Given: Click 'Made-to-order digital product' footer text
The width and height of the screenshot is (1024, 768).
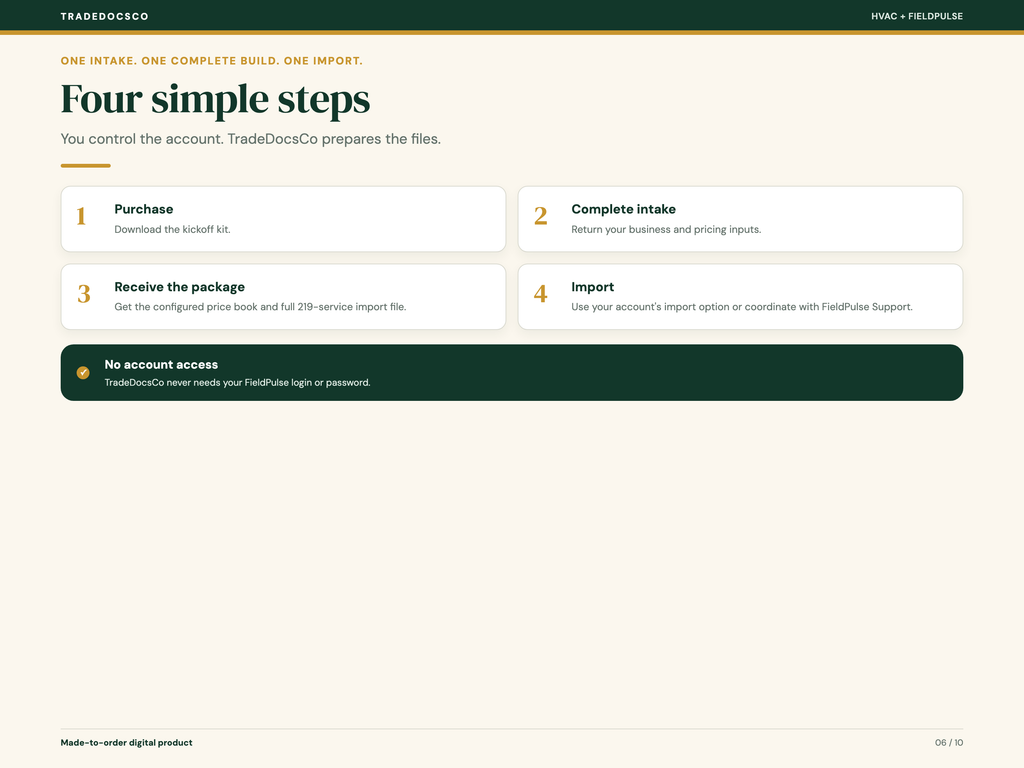Looking at the screenshot, I should pyautogui.click(x=127, y=743).
